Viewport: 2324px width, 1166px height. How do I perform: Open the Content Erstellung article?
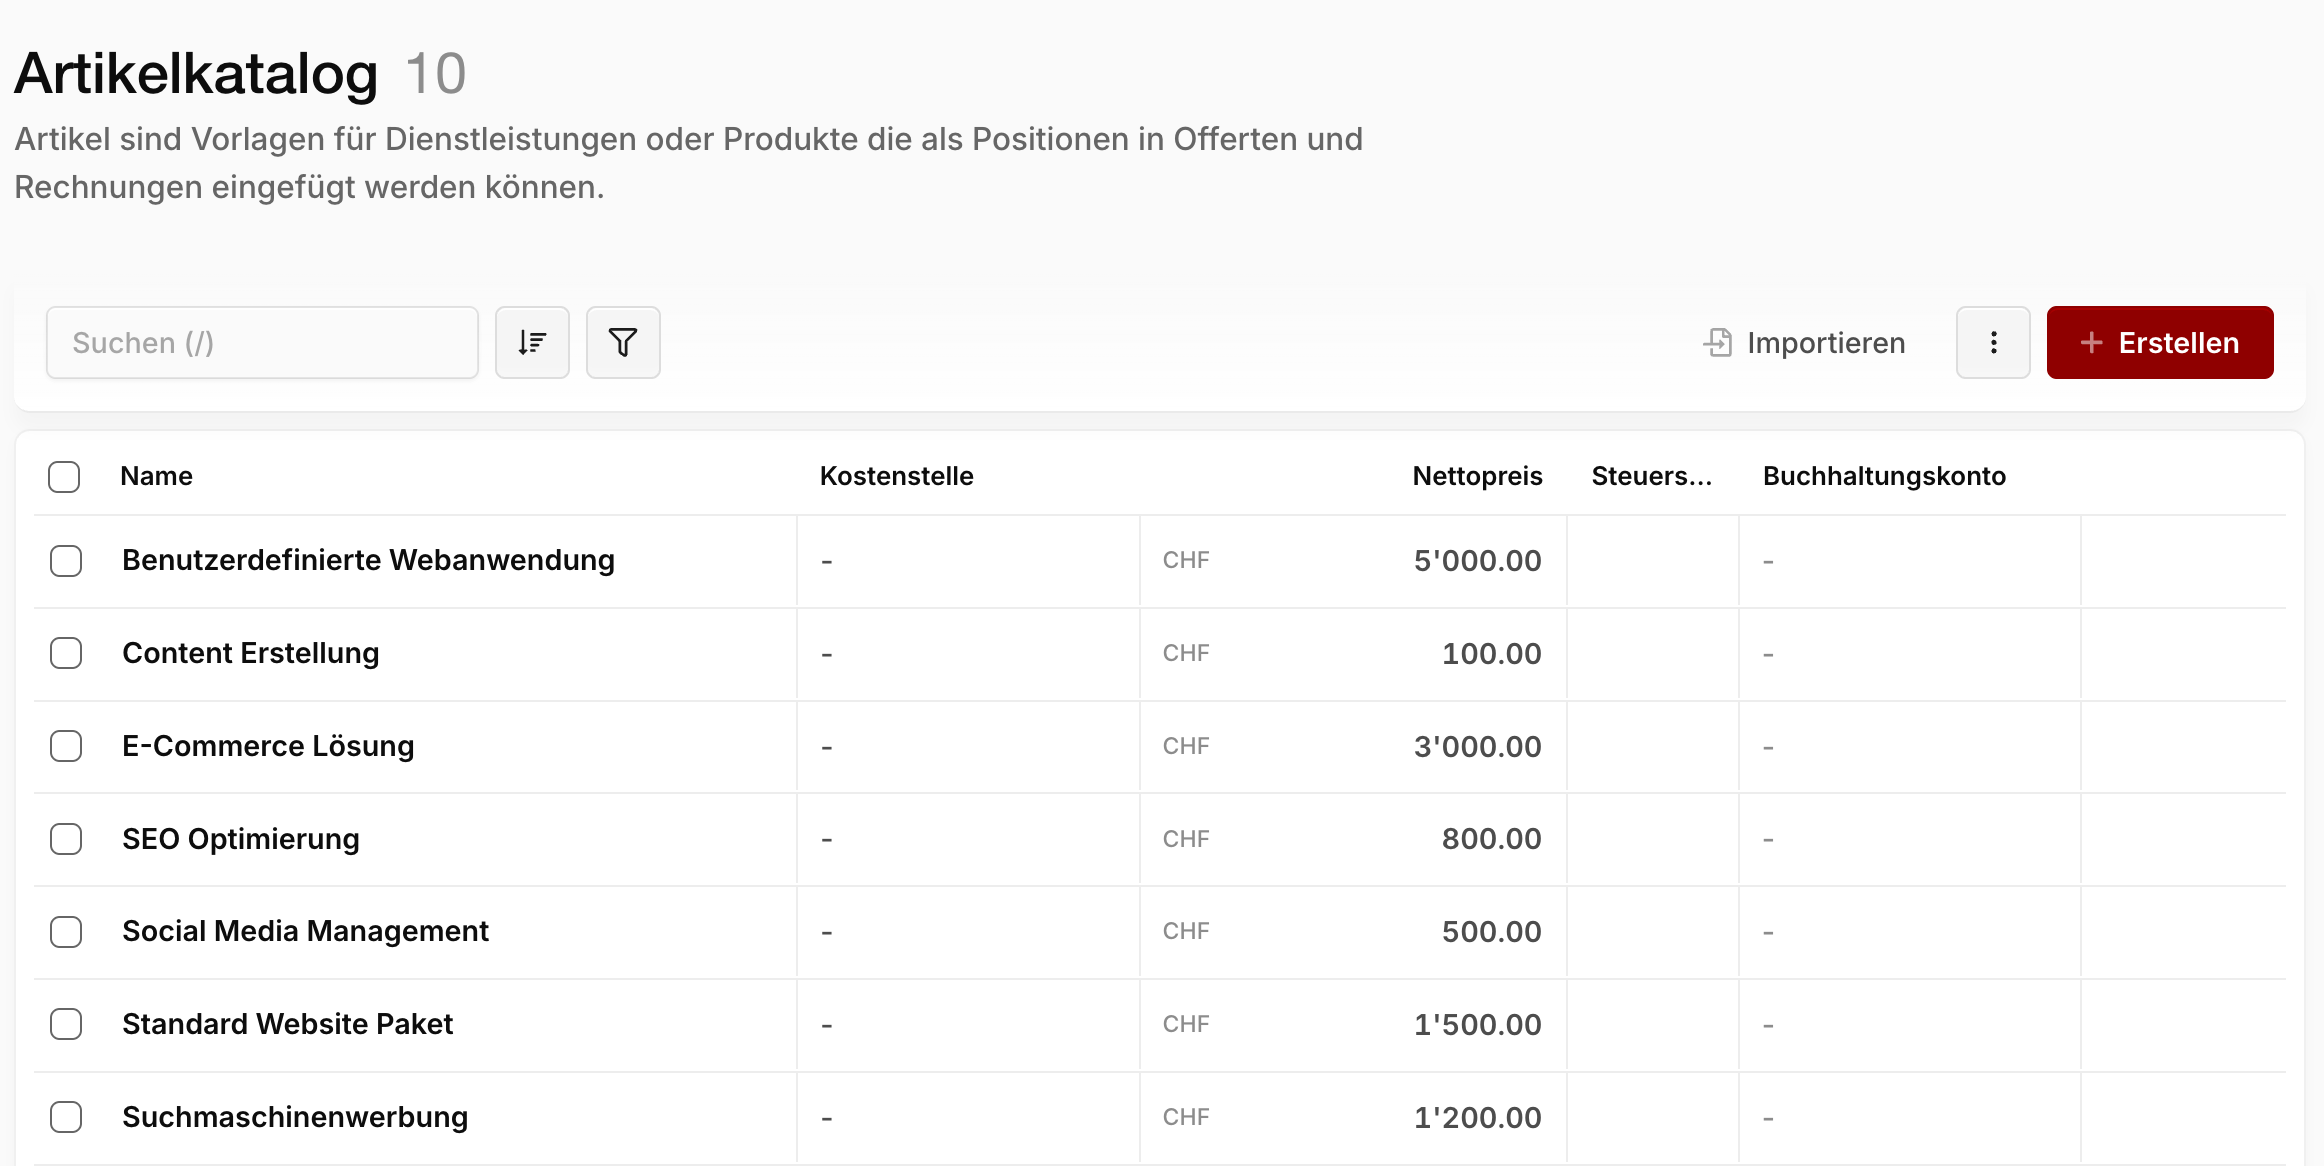(251, 653)
